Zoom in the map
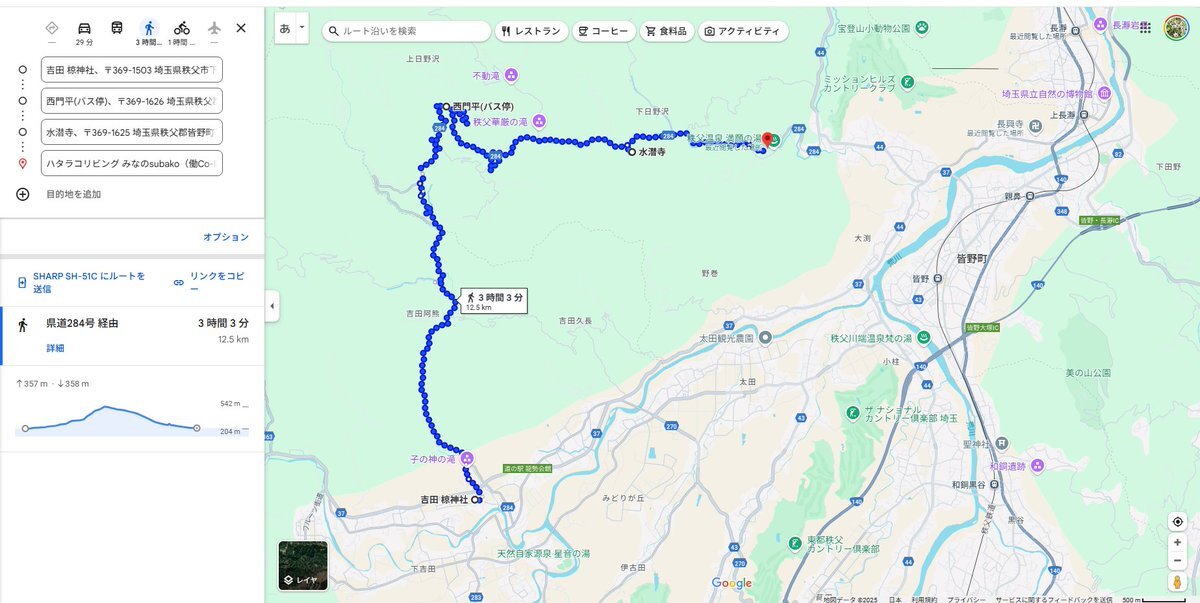 click(1178, 542)
